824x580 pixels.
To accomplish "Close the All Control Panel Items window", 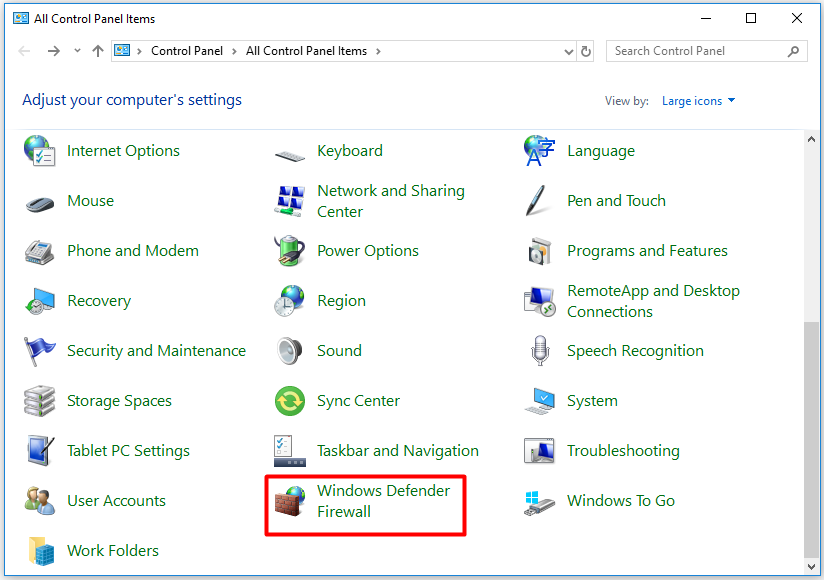I will (x=797, y=18).
